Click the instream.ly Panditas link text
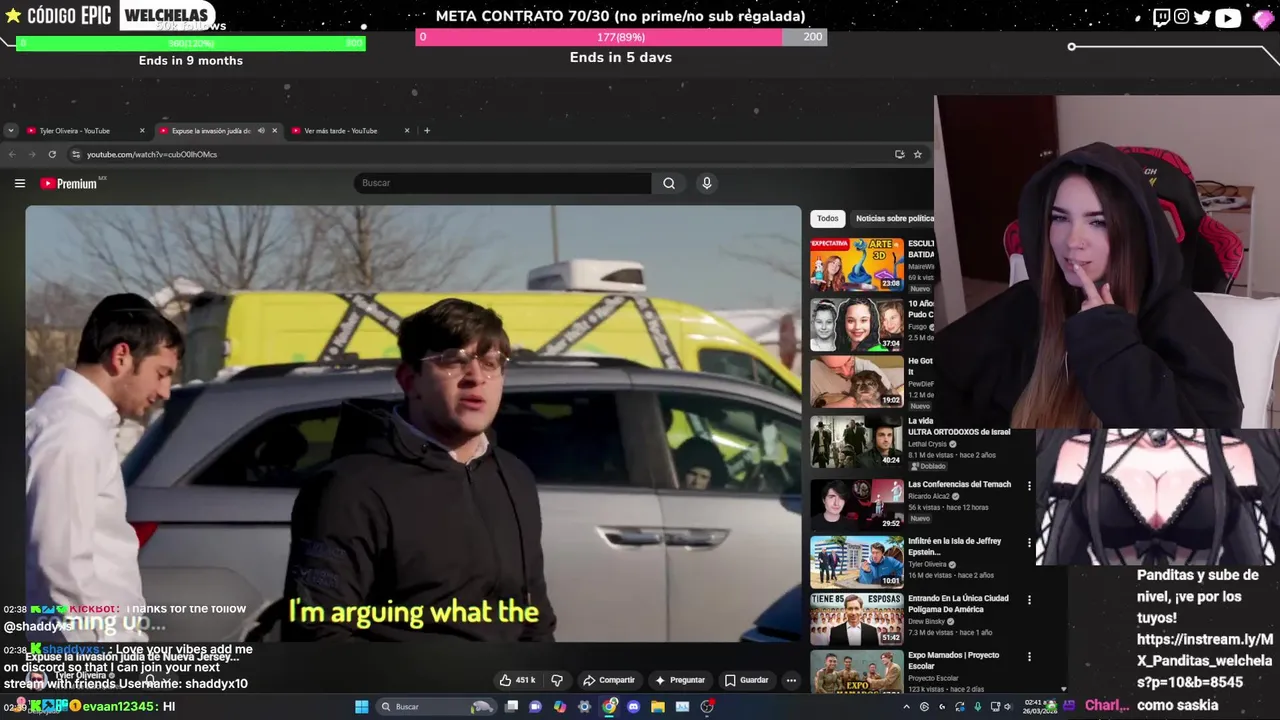 coord(1205,660)
